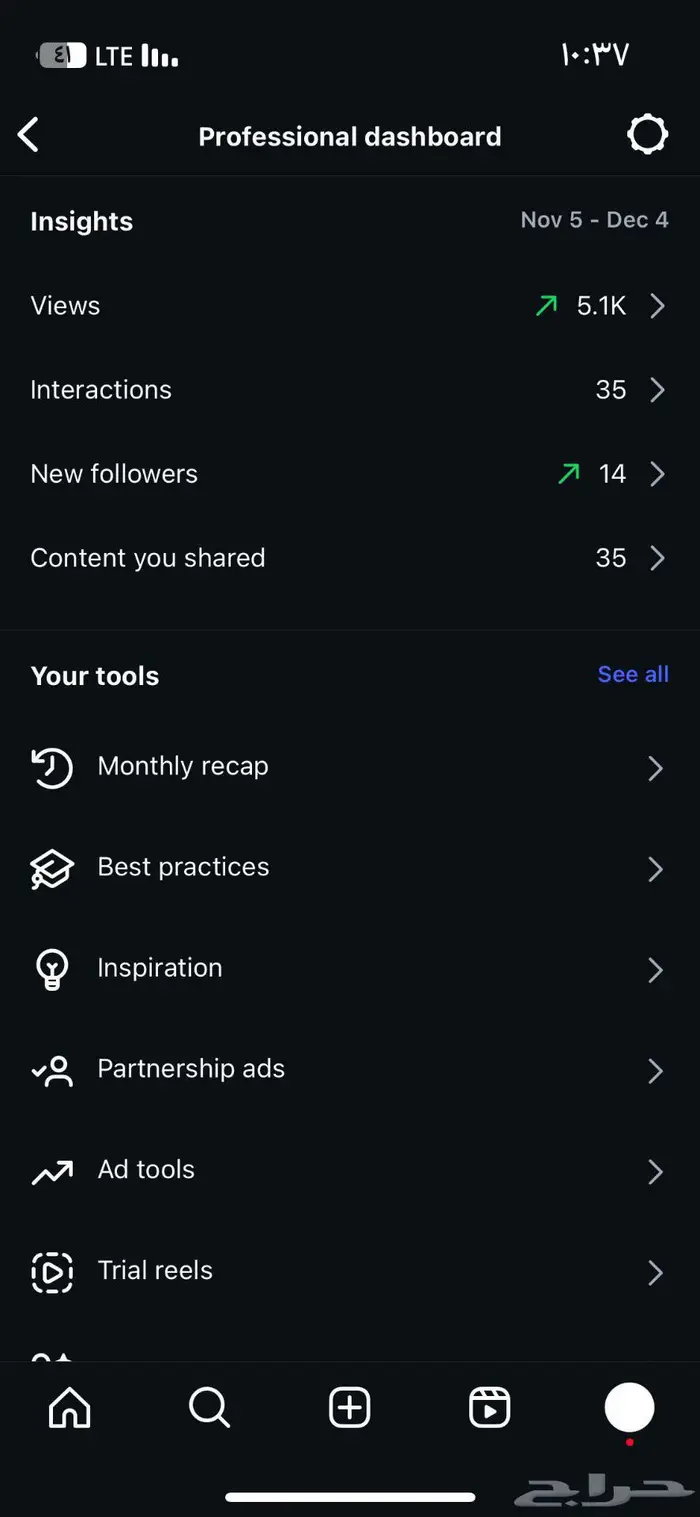Go back with the back arrow
This screenshot has height=1517, width=700.
pos(28,134)
